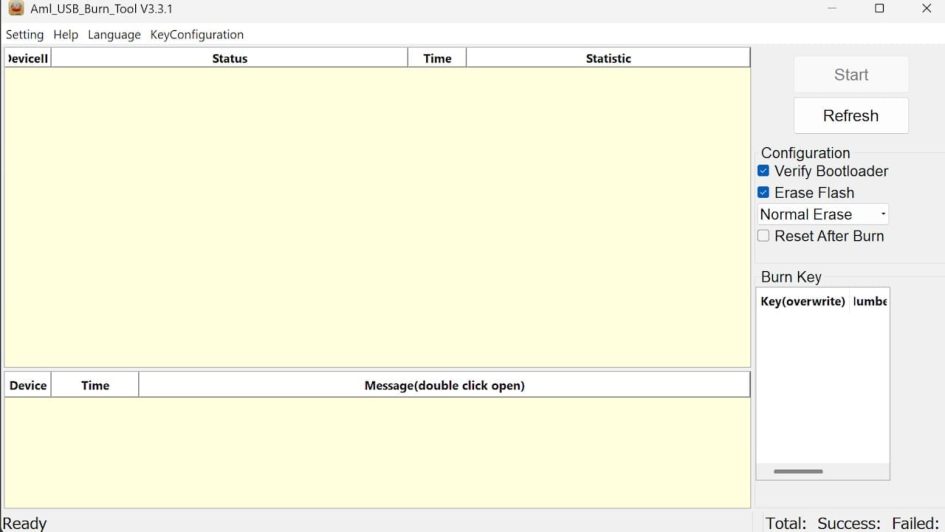Image resolution: width=945 pixels, height=532 pixels.
Task: Click the Total: status bar label
Action: tap(785, 523)
